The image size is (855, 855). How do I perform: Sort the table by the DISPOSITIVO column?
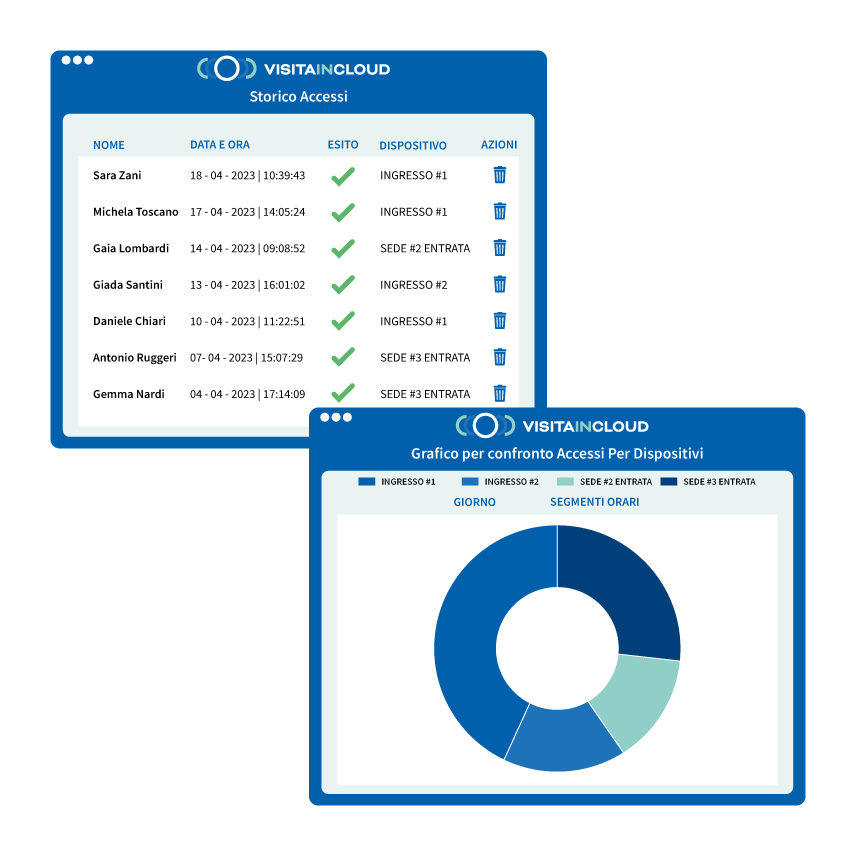coord(413,146)
